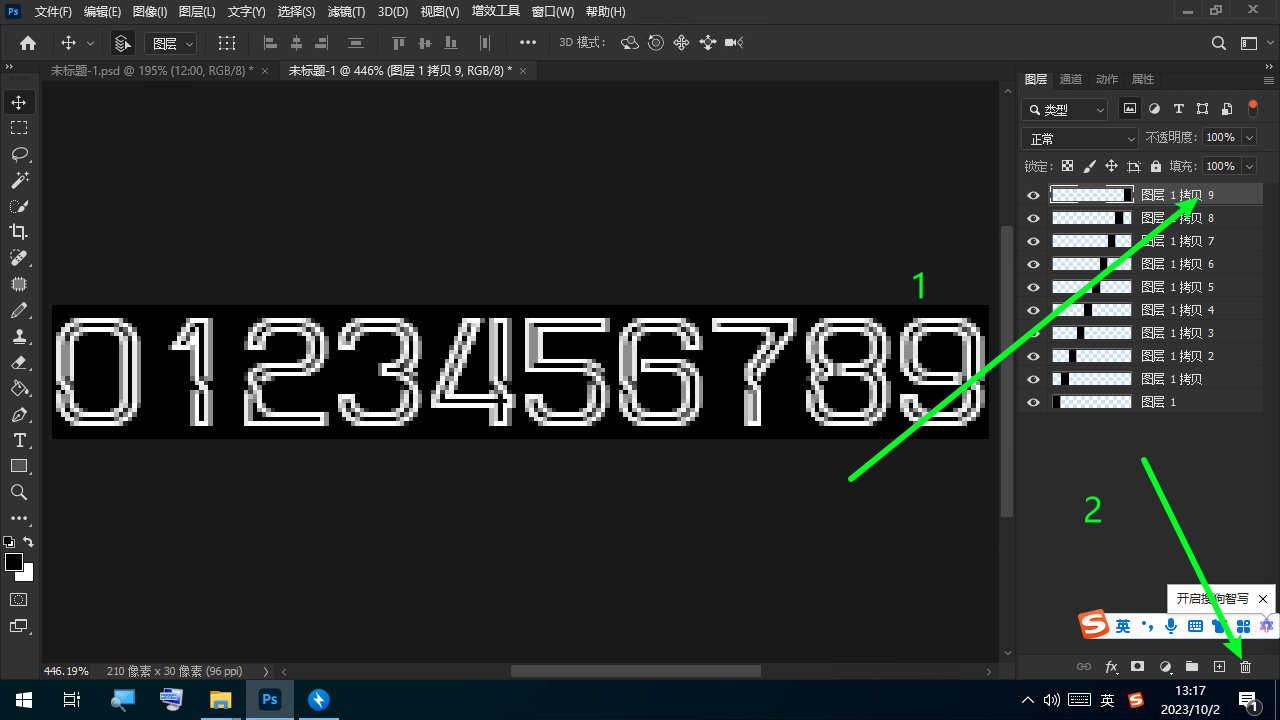Select the Eraser tool
The height and width of the screenshot is (720, 1280).
click(x=19, y=362)
